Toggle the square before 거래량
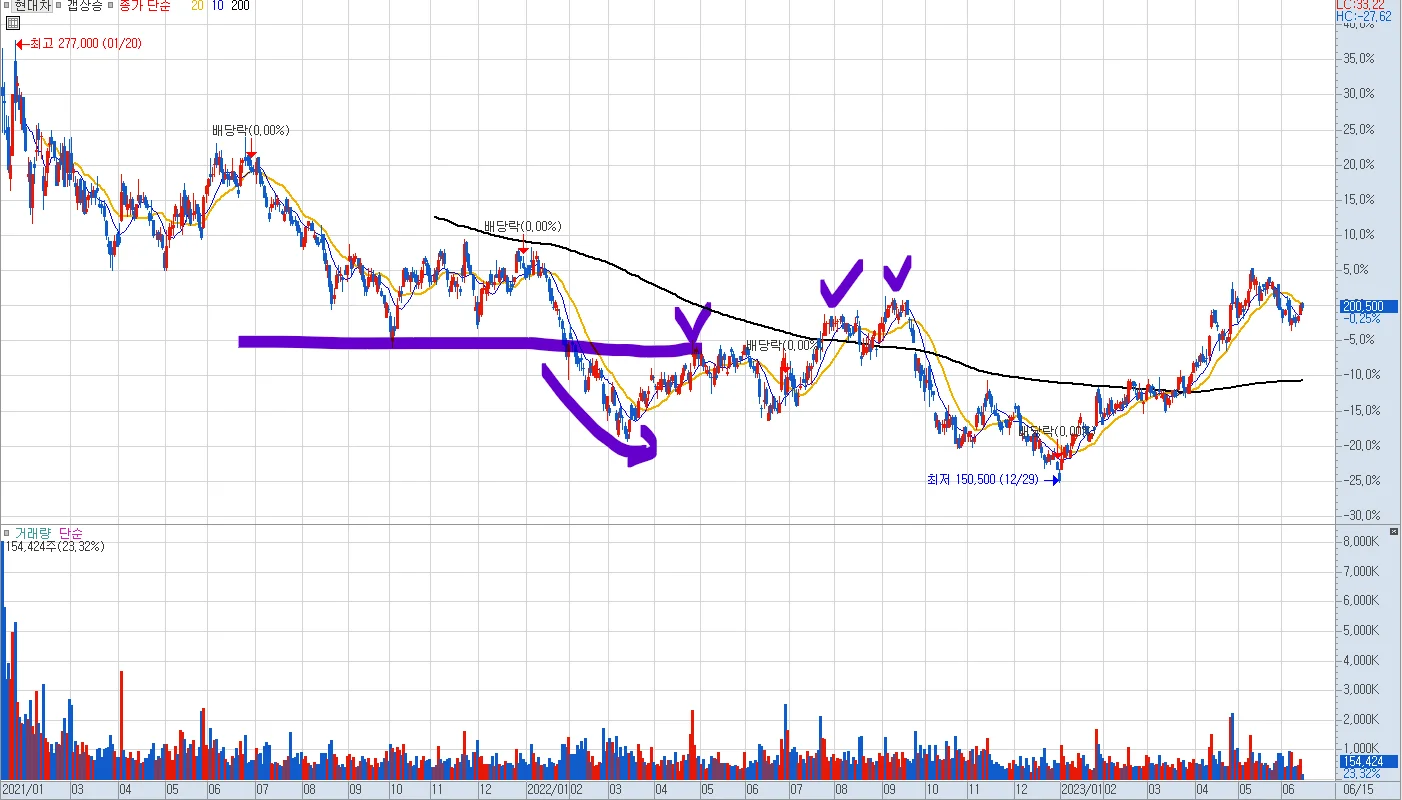 [7, 533]
